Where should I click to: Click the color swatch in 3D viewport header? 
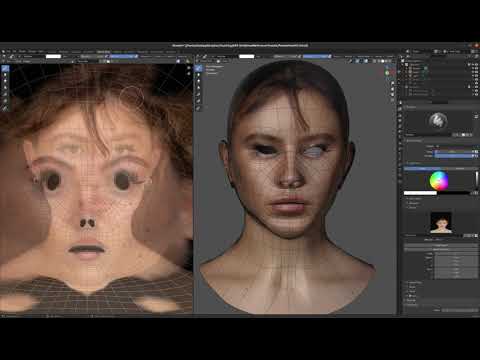247,56
